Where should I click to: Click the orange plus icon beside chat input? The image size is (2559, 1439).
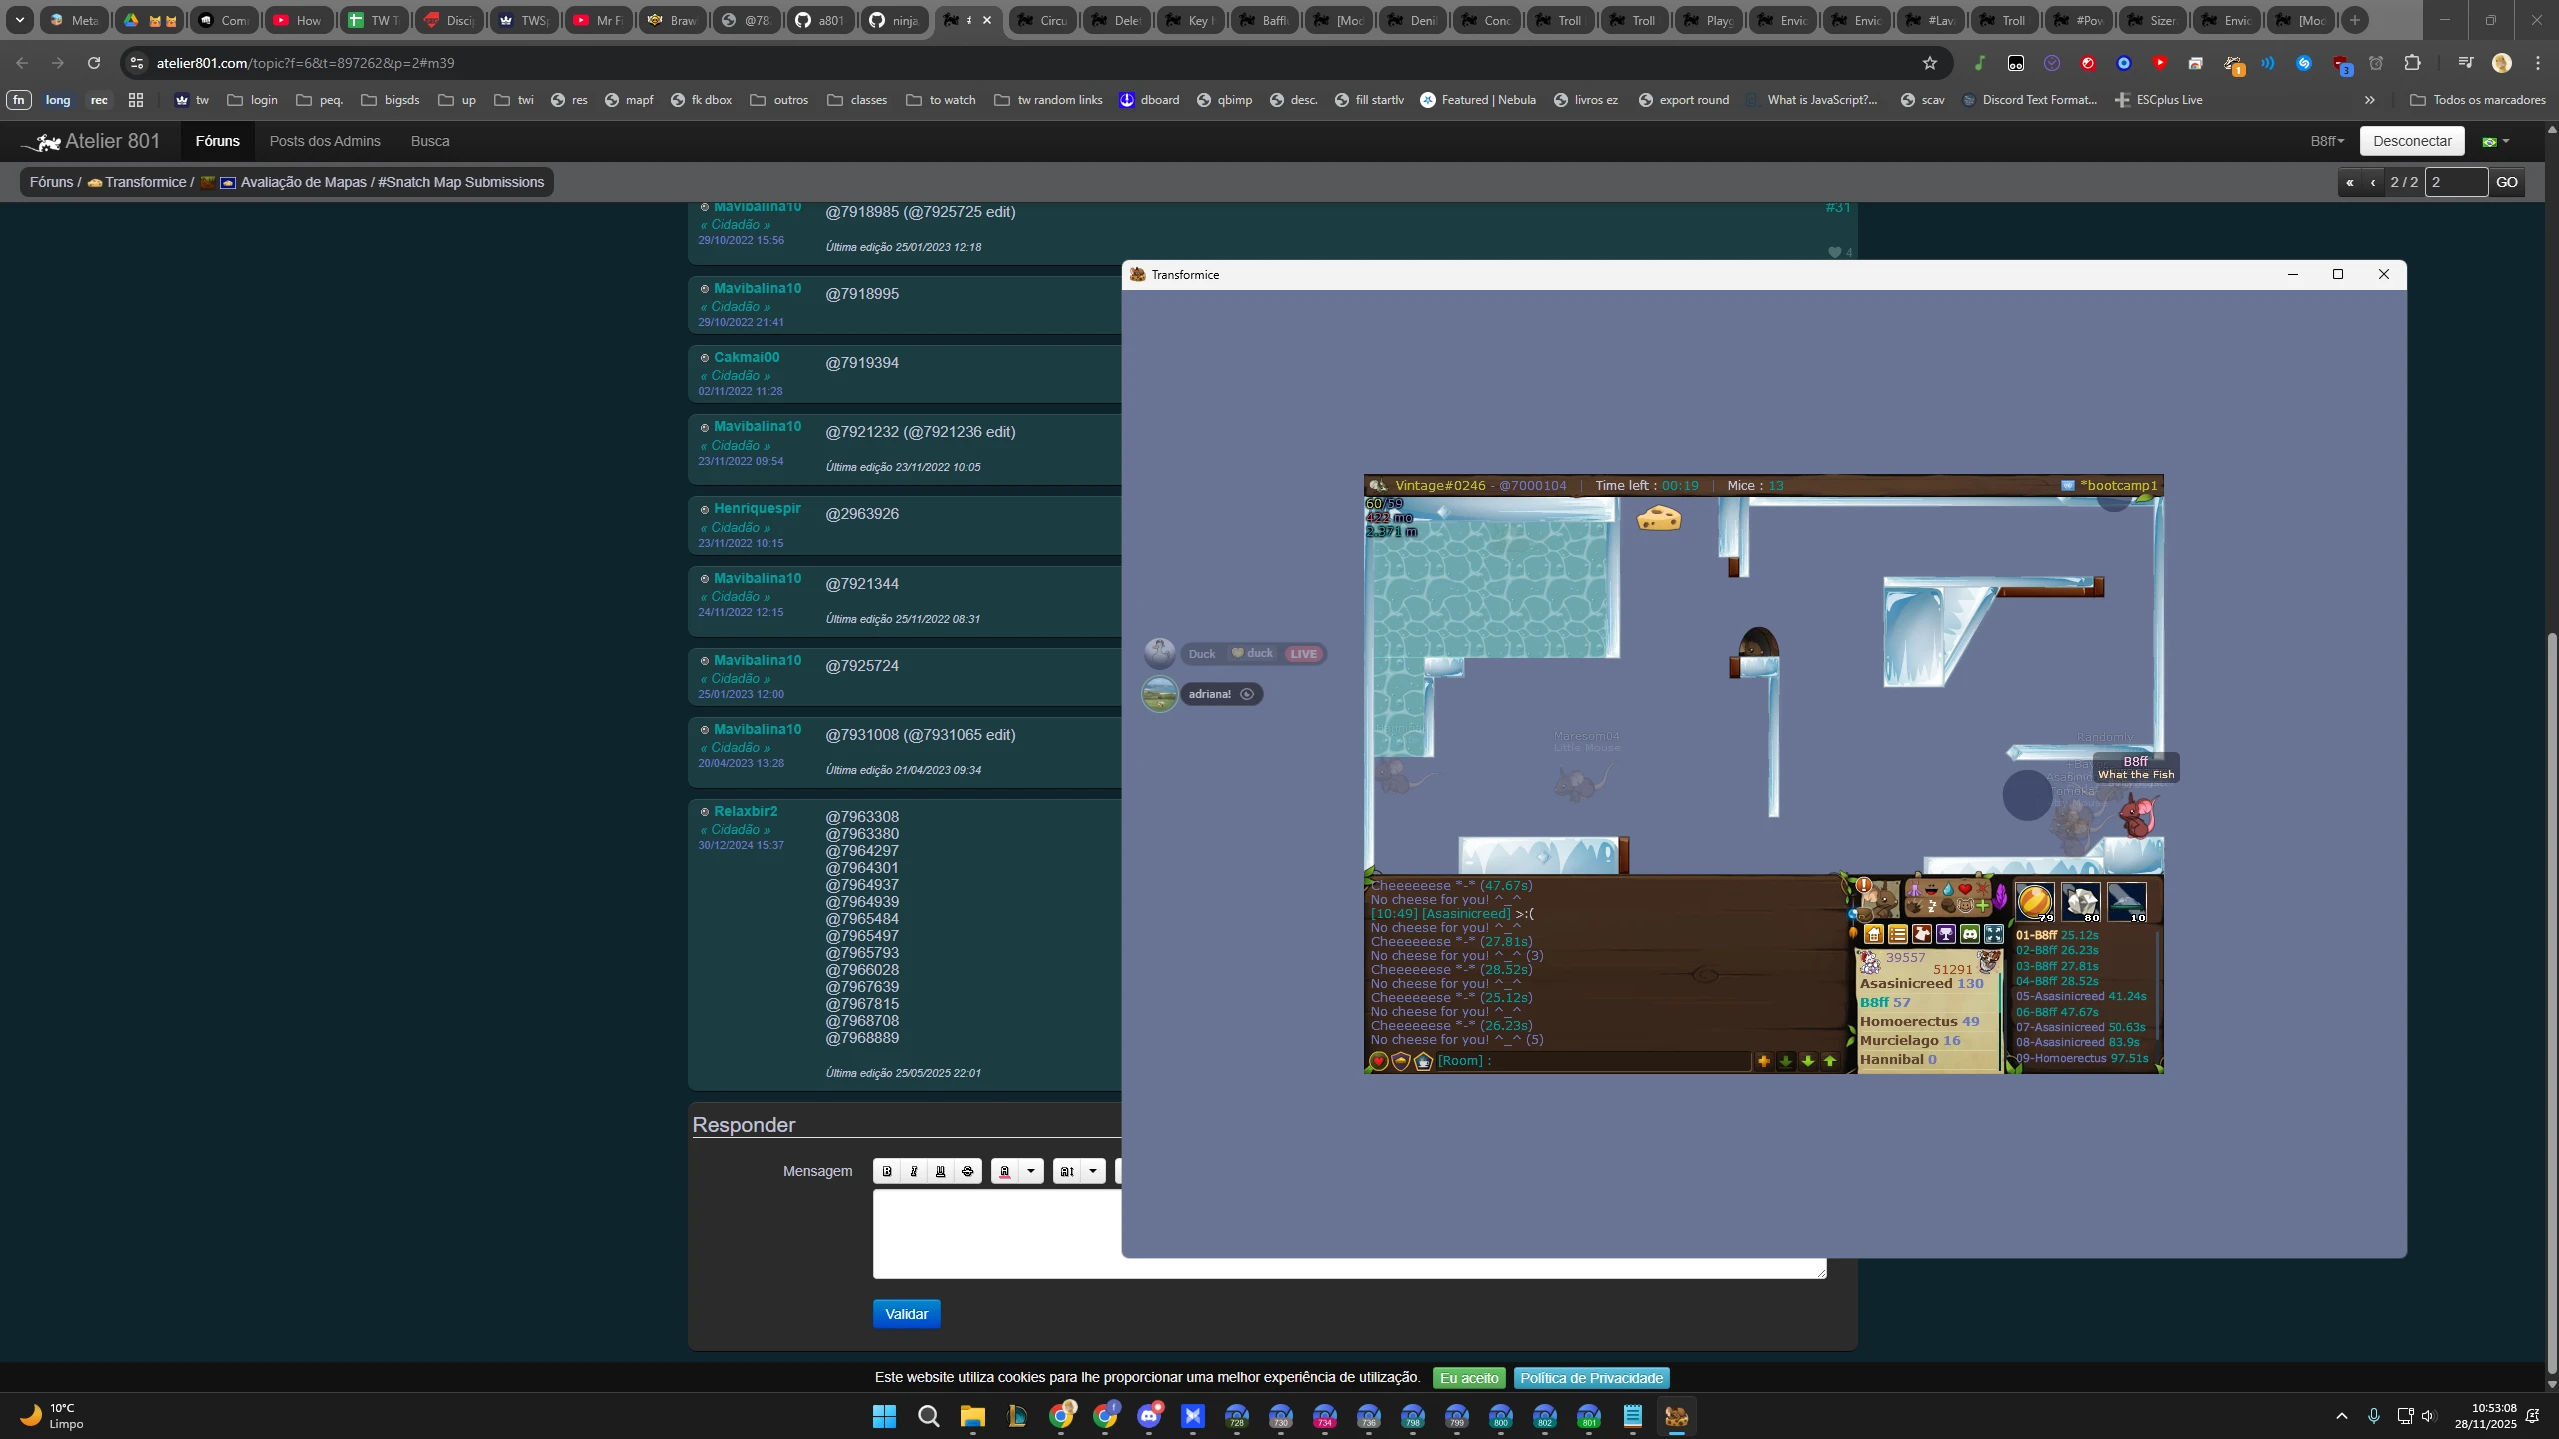pos(1764,1061)
